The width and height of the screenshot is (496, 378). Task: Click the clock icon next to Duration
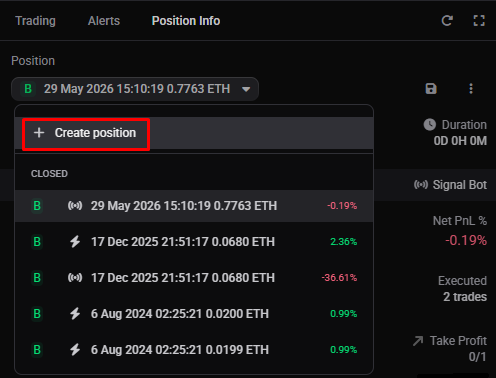[x=430, y=125]
